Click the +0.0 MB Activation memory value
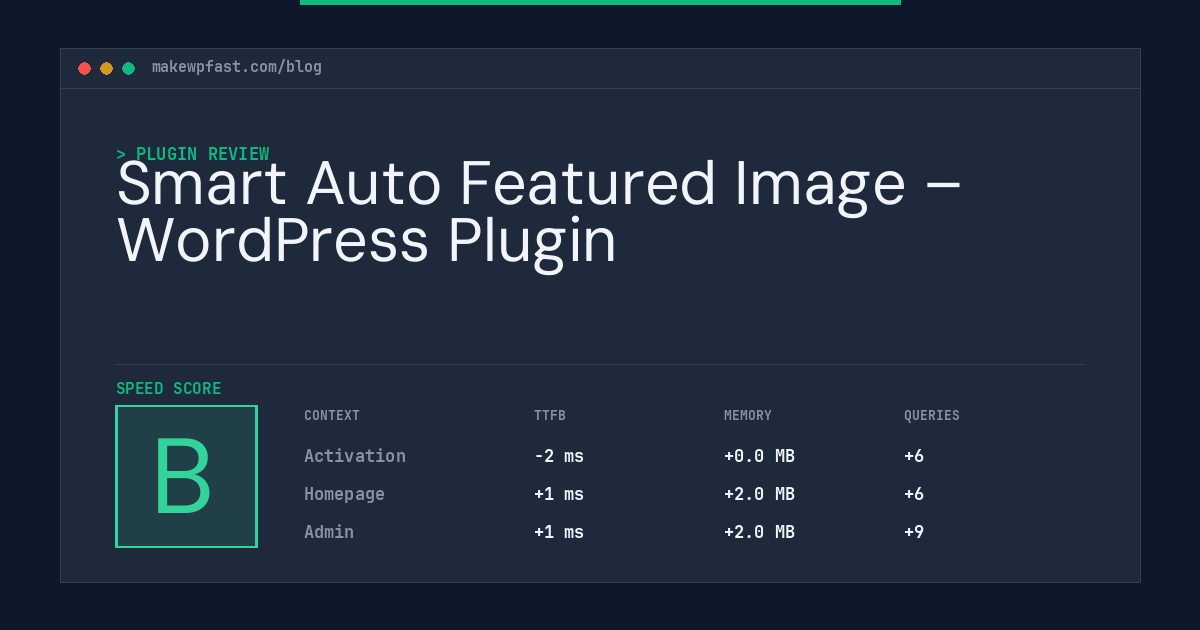1200x630 pixels. click(759, 456)
